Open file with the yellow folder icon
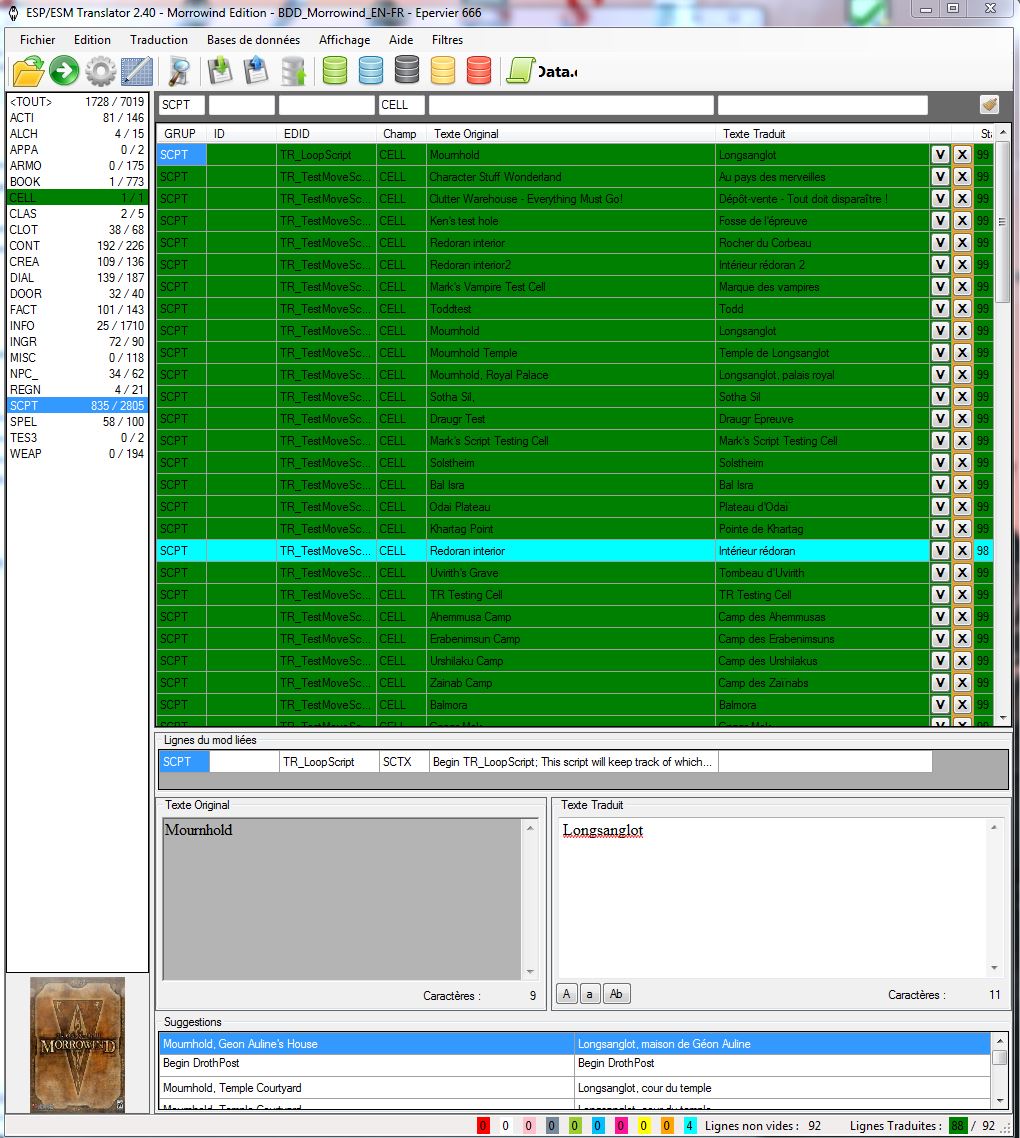 pos(28,71)
